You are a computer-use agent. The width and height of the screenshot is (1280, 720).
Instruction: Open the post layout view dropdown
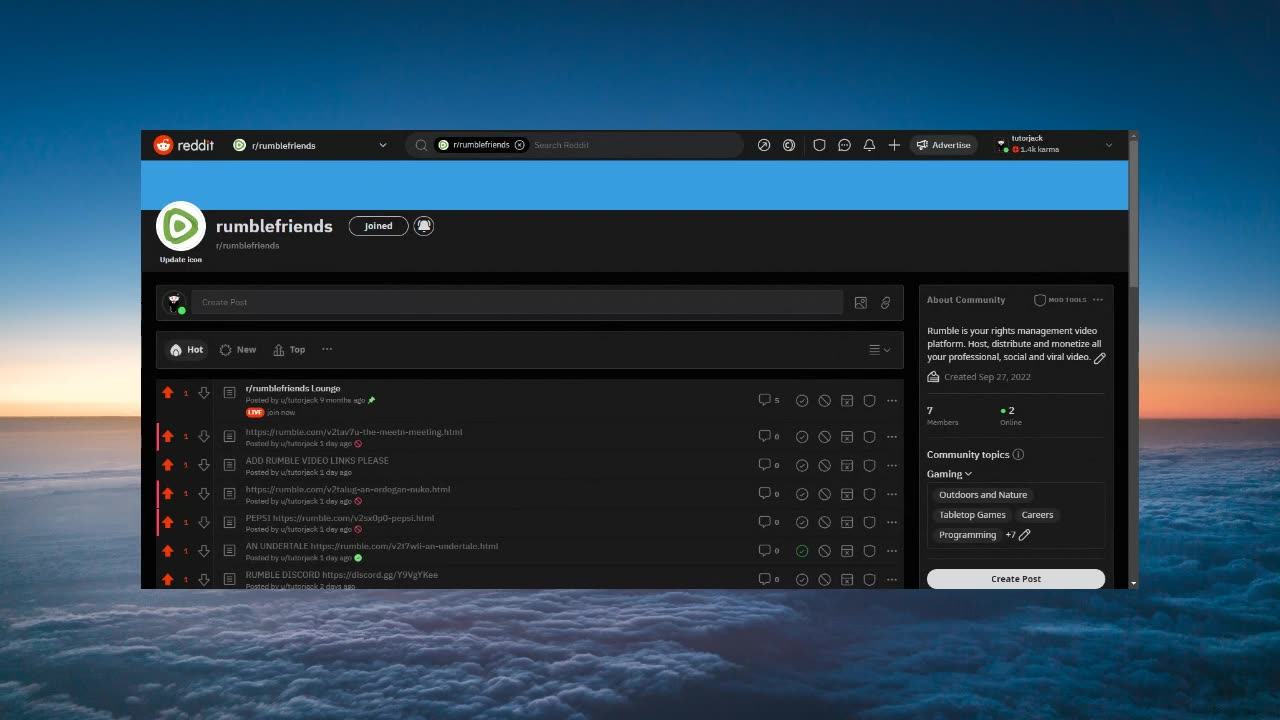coord(880,350)
